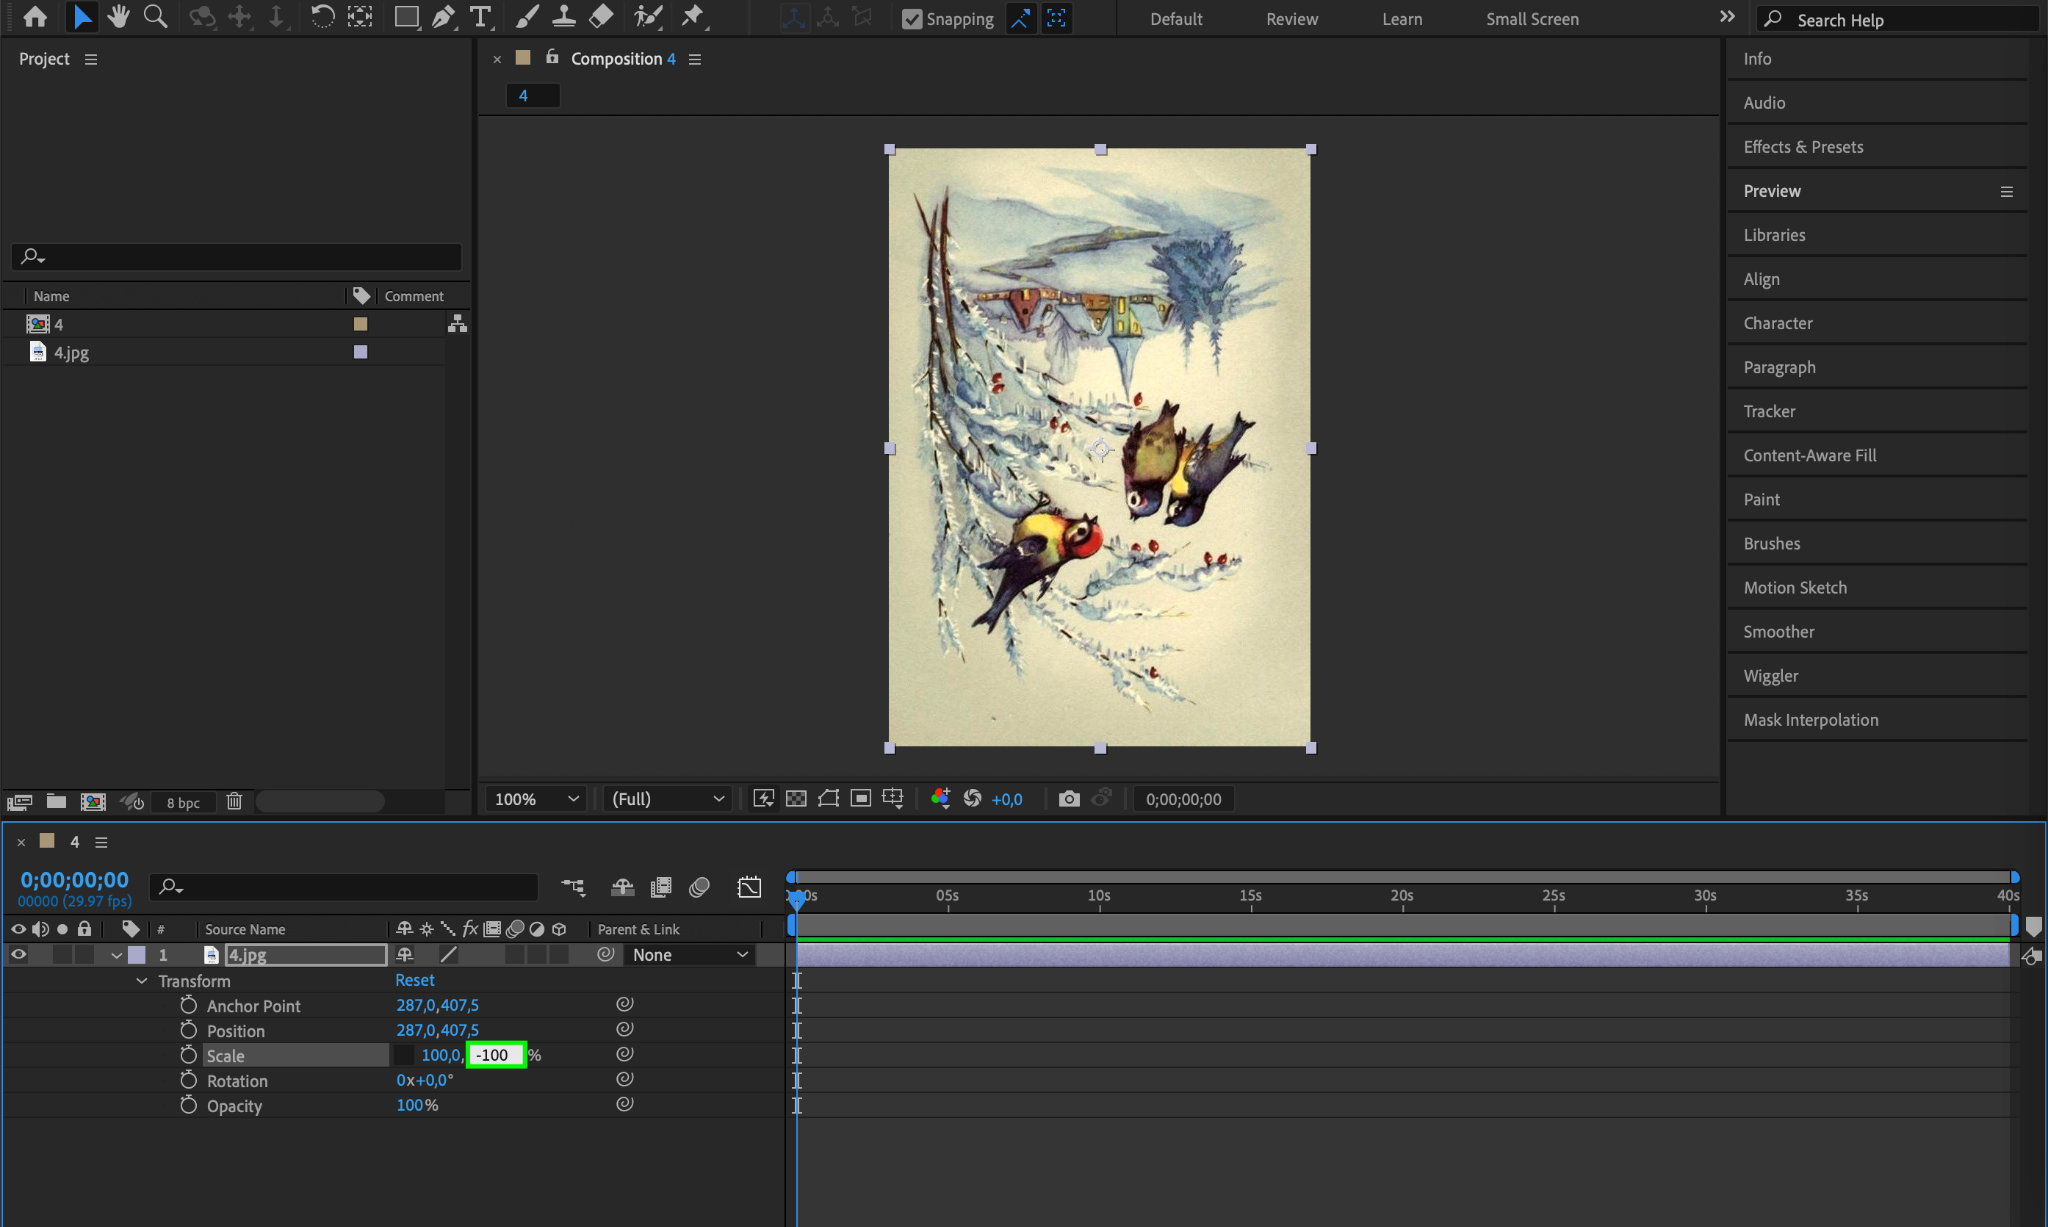Hide the 4.jpg layer with eye icon
The image size is (2048, 1227).
18,955
